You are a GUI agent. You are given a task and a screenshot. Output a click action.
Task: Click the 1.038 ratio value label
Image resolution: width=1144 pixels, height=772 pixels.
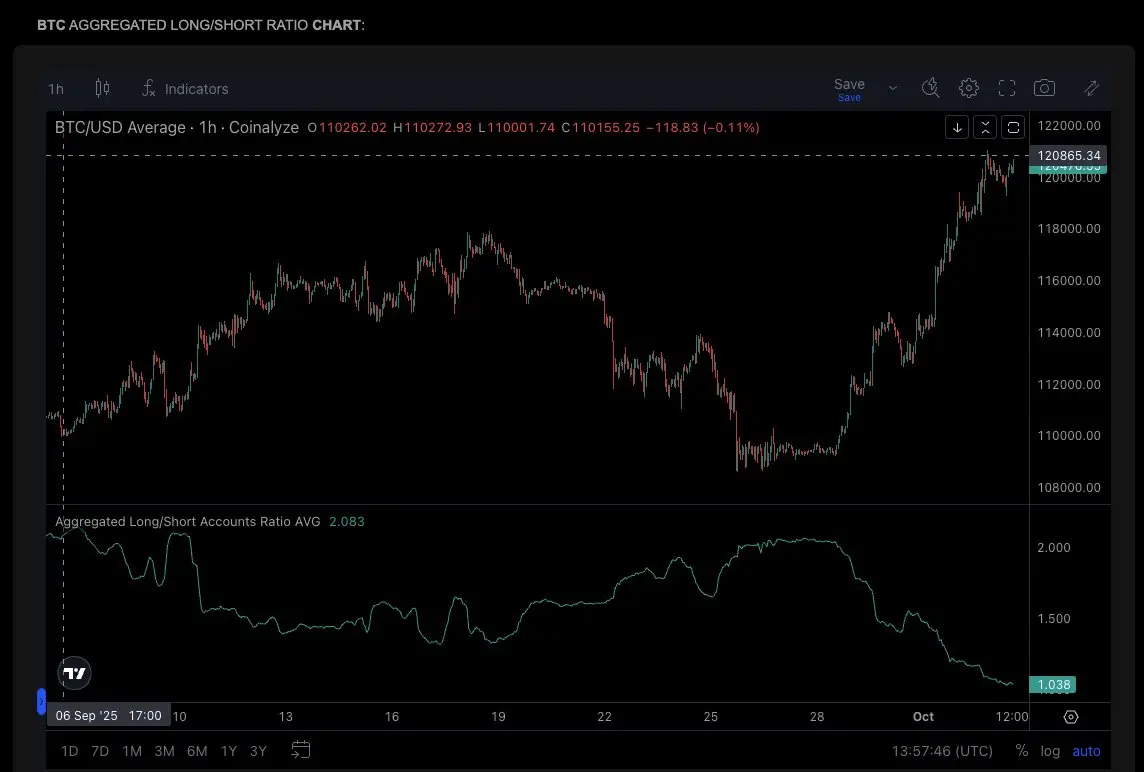[1053, 684]
